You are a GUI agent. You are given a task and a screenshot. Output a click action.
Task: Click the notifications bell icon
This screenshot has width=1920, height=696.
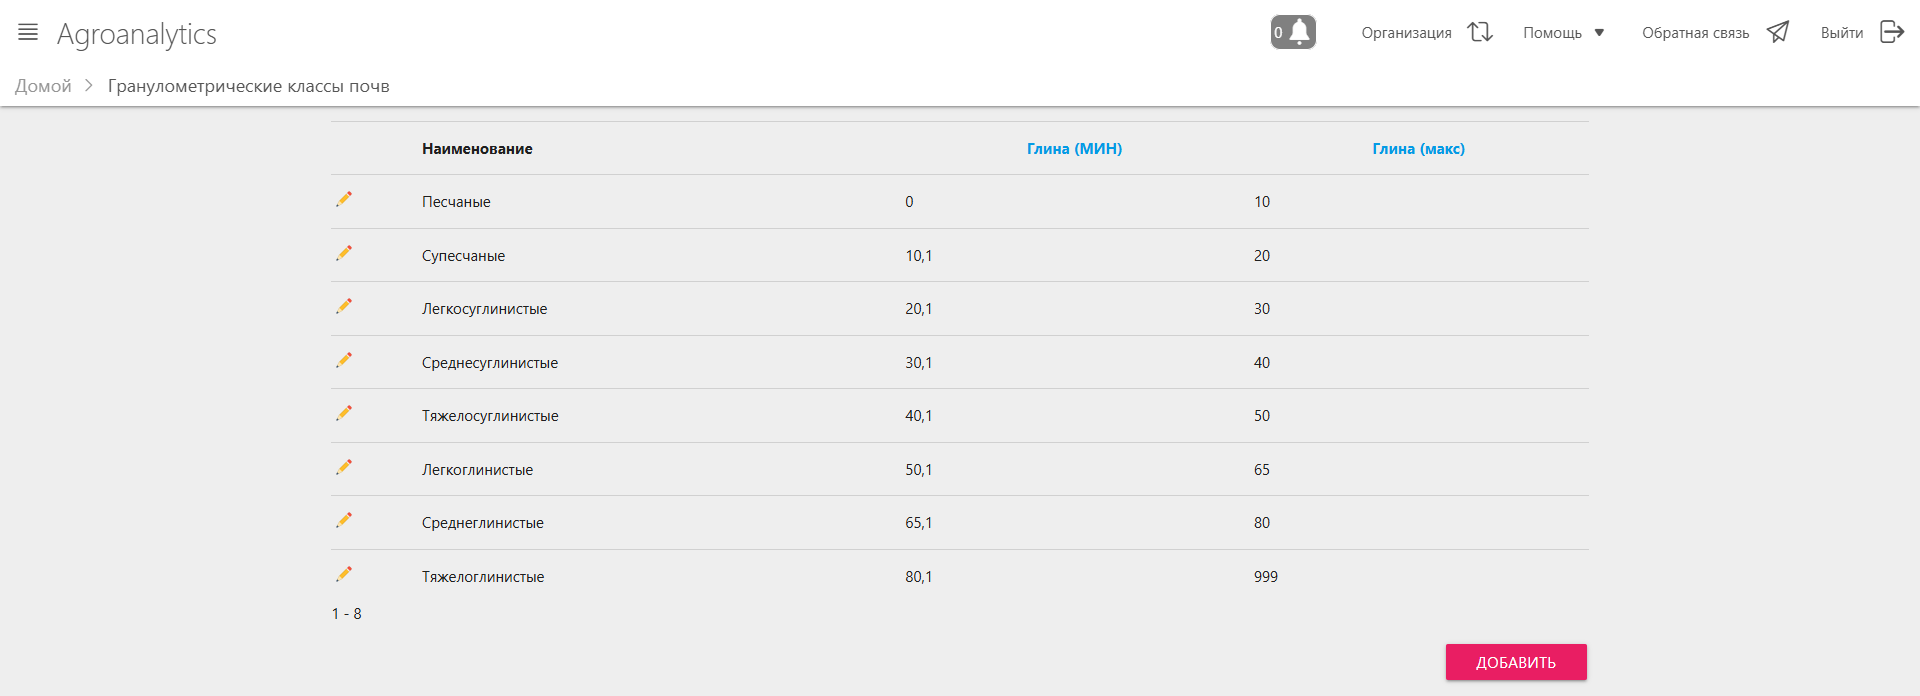pyautogui.click(x=1299, y=32)
